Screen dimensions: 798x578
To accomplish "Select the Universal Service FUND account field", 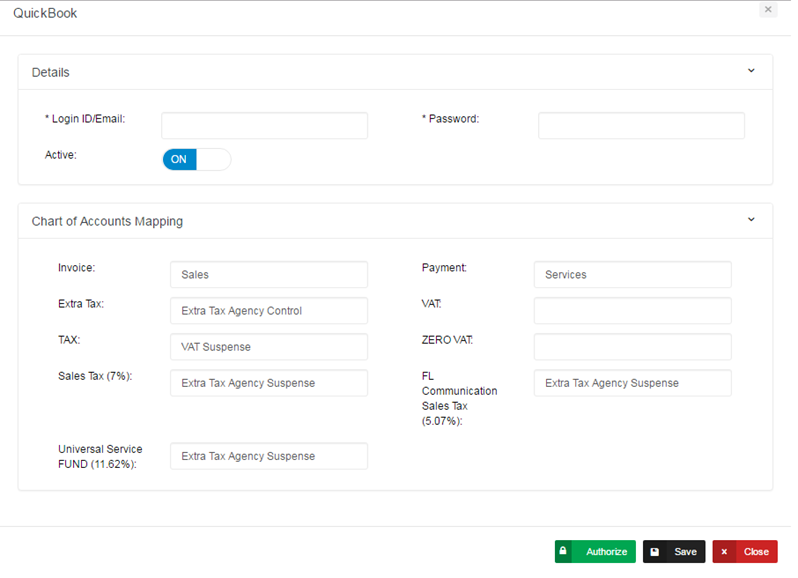I will [x=268, y=456].
